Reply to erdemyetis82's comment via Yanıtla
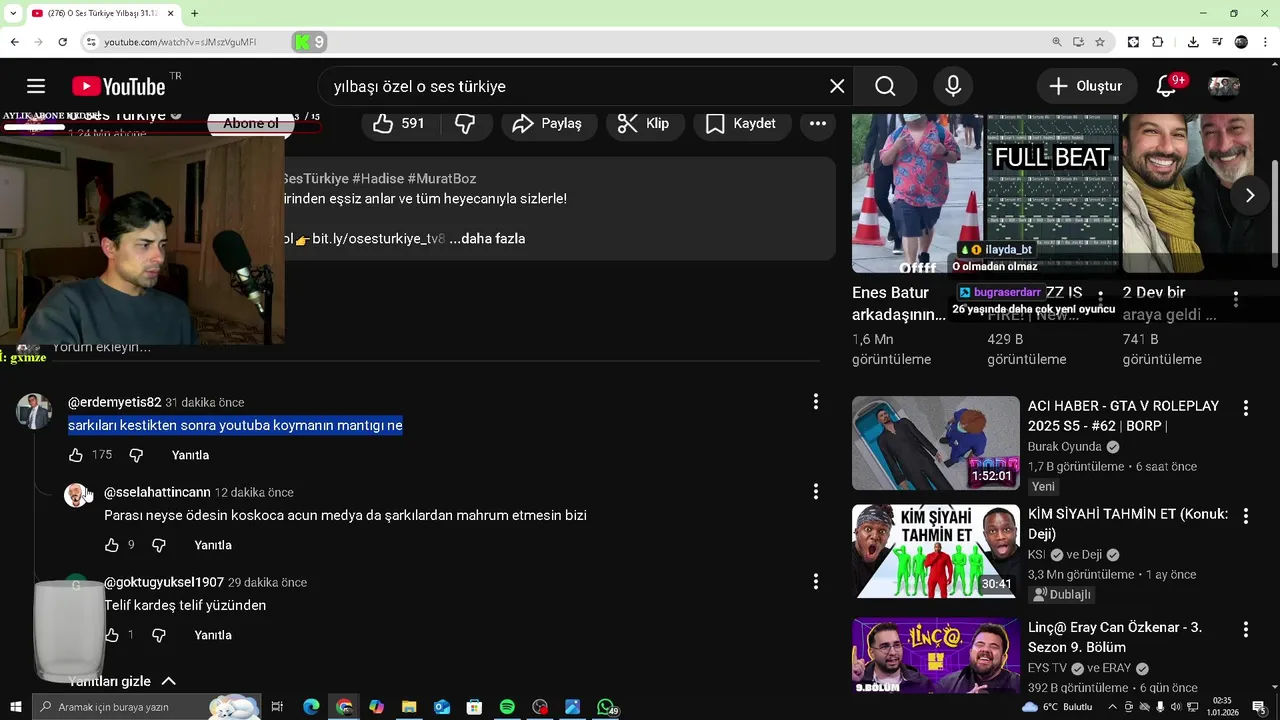This screenshot has width=1280, height=720. tap(190, 455)
